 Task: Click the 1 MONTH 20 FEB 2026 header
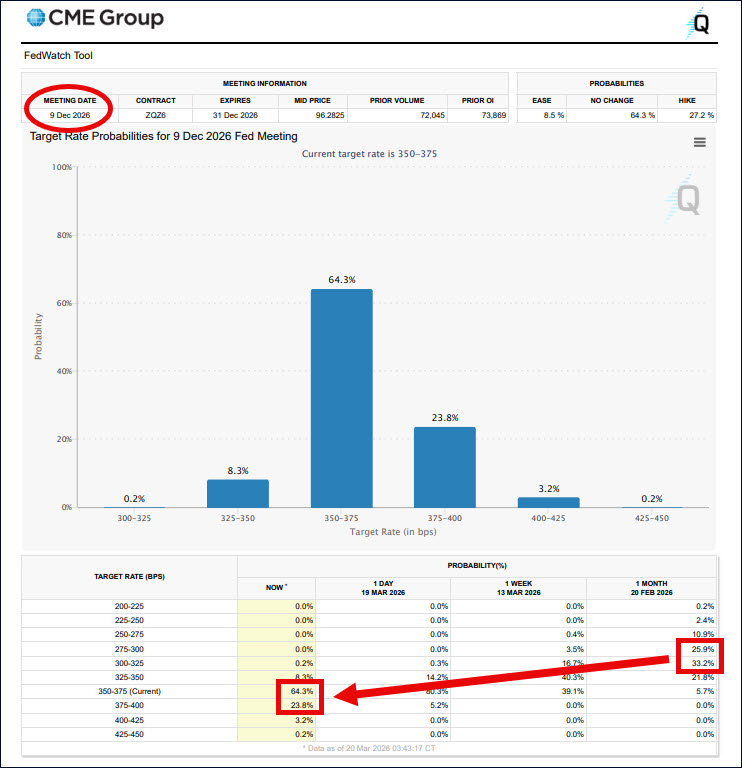tap(651, 588)
